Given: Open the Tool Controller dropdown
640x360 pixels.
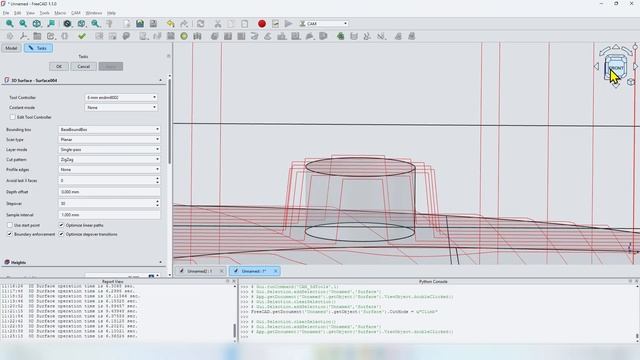Looking at the screenshot, I should 121,98.
